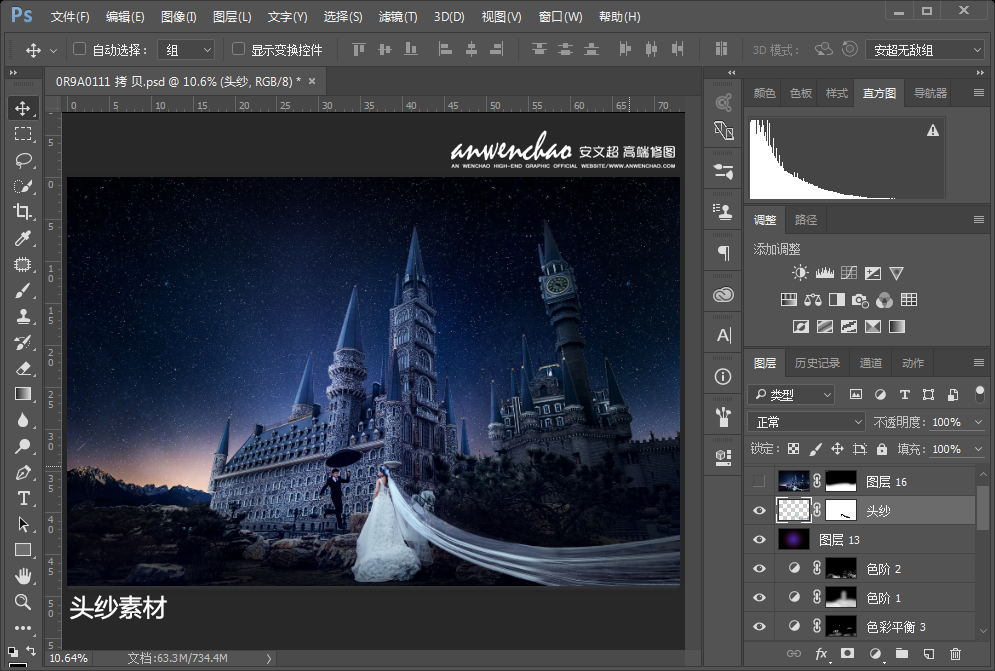Select the Blur tool
This screenshot has height=671, width=995.
(23, 420)
